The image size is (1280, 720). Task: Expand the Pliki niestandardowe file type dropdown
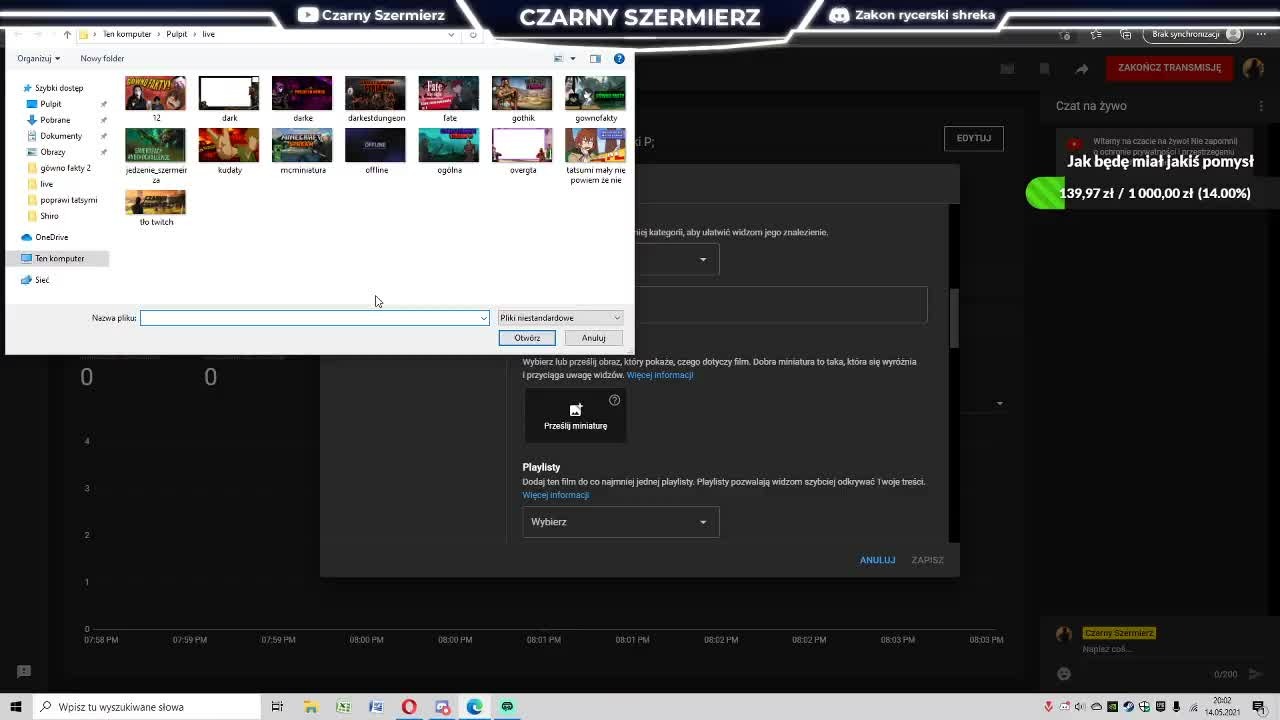pos(560,318)
